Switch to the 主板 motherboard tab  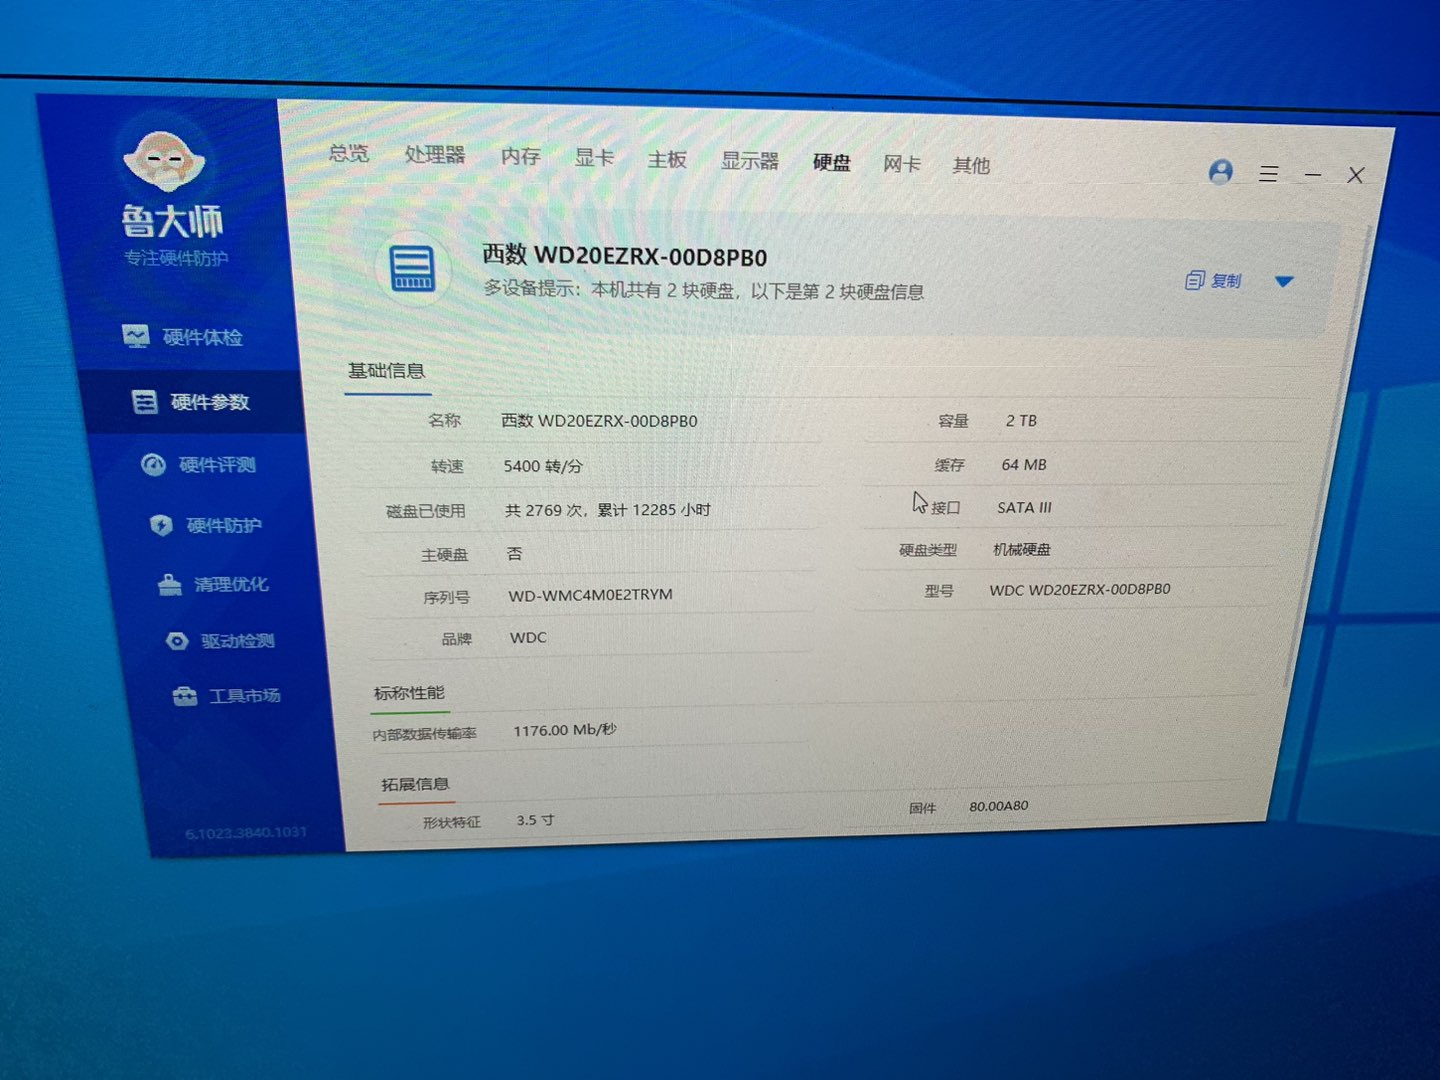coord(667,160)
